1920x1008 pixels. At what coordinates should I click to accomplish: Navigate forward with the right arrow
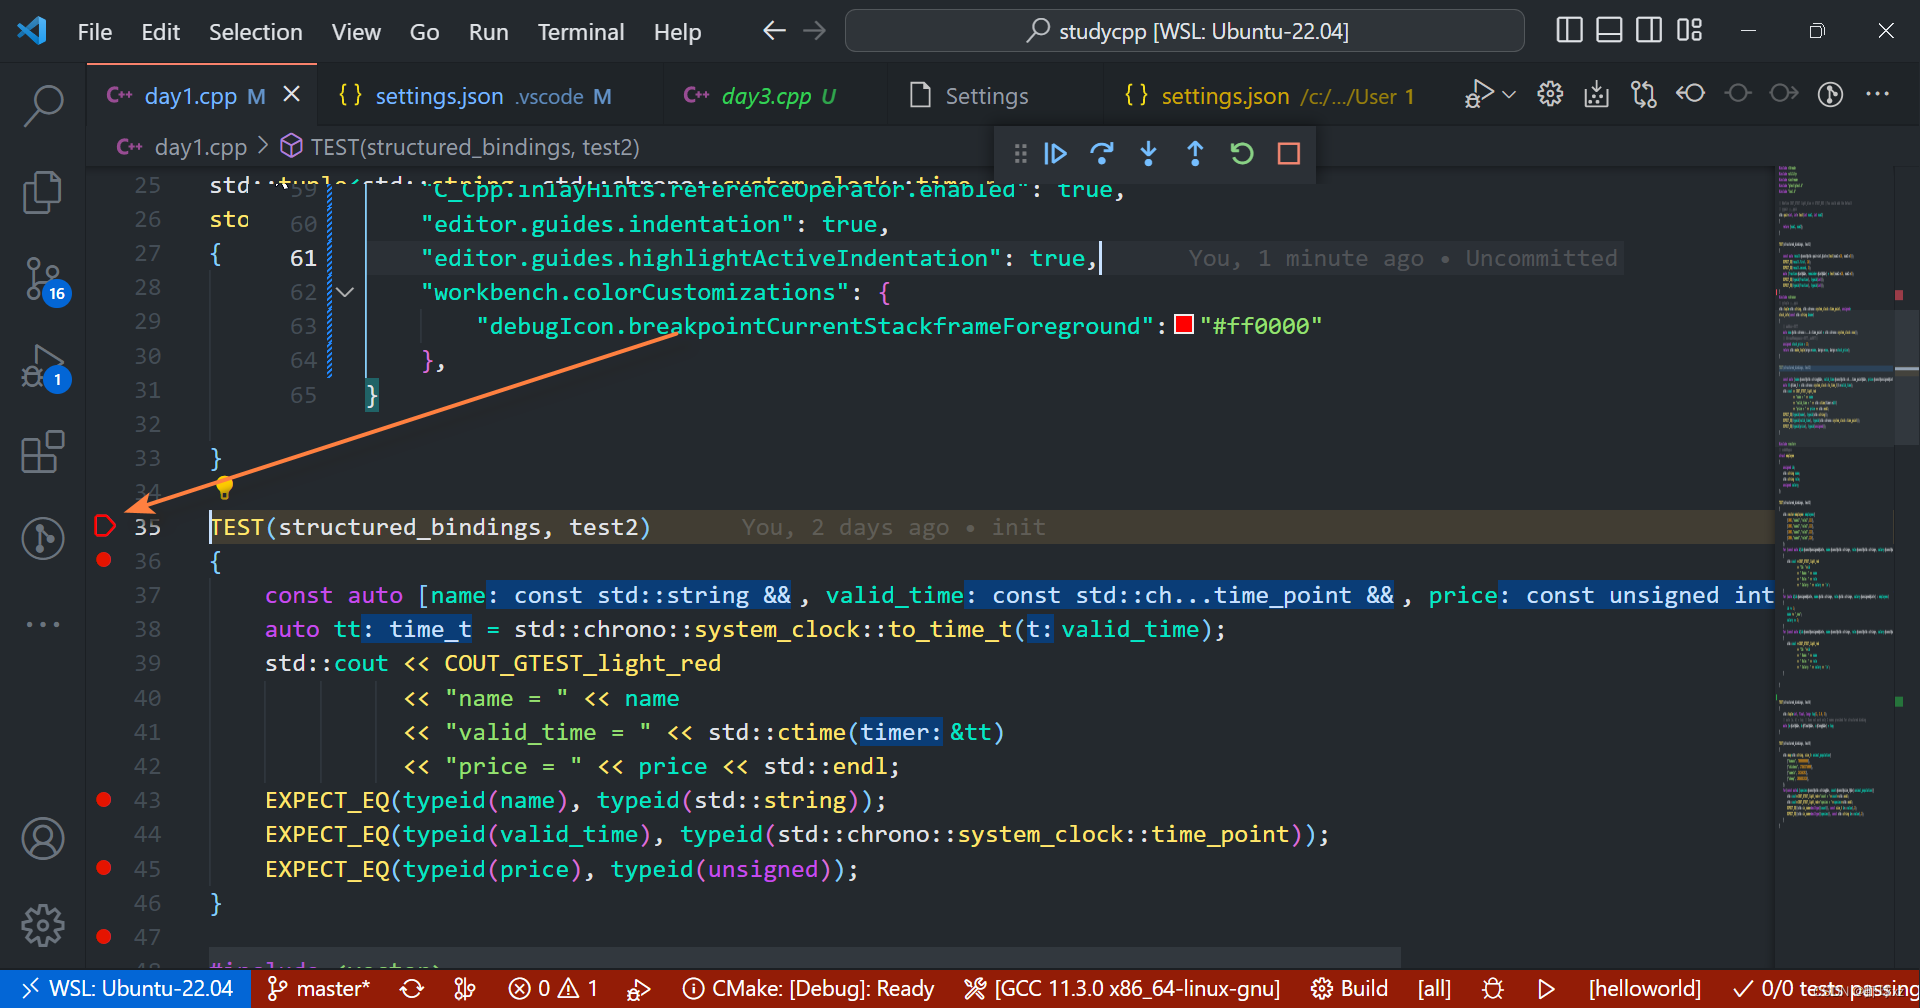[815, 31]
